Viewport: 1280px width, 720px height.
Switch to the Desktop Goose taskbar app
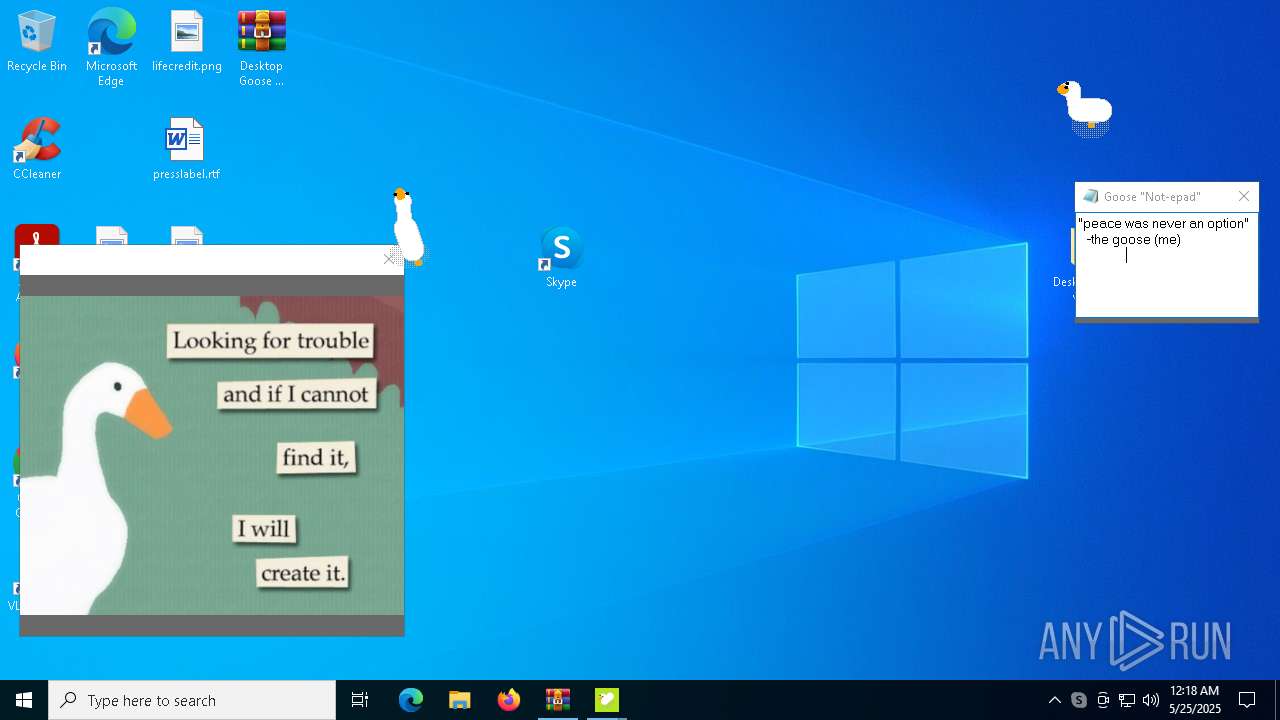tap(607, 700)
